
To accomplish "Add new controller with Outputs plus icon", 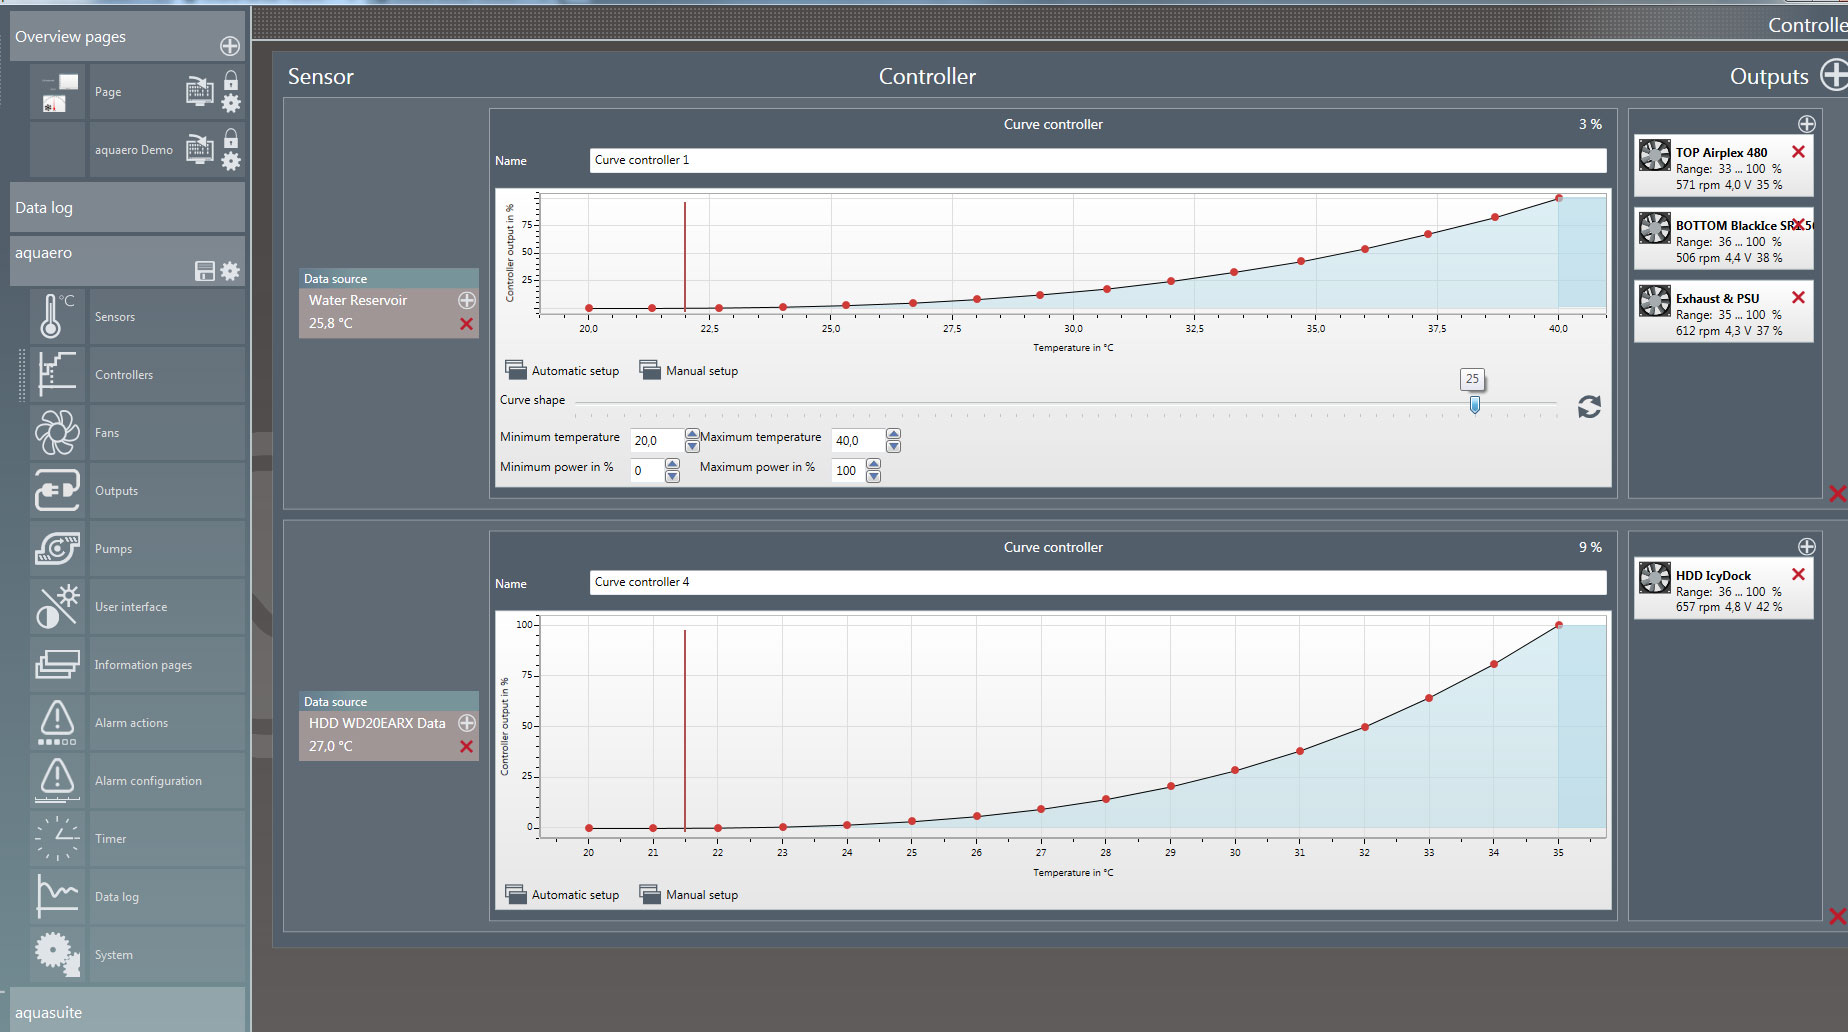I will (1834, 75).
